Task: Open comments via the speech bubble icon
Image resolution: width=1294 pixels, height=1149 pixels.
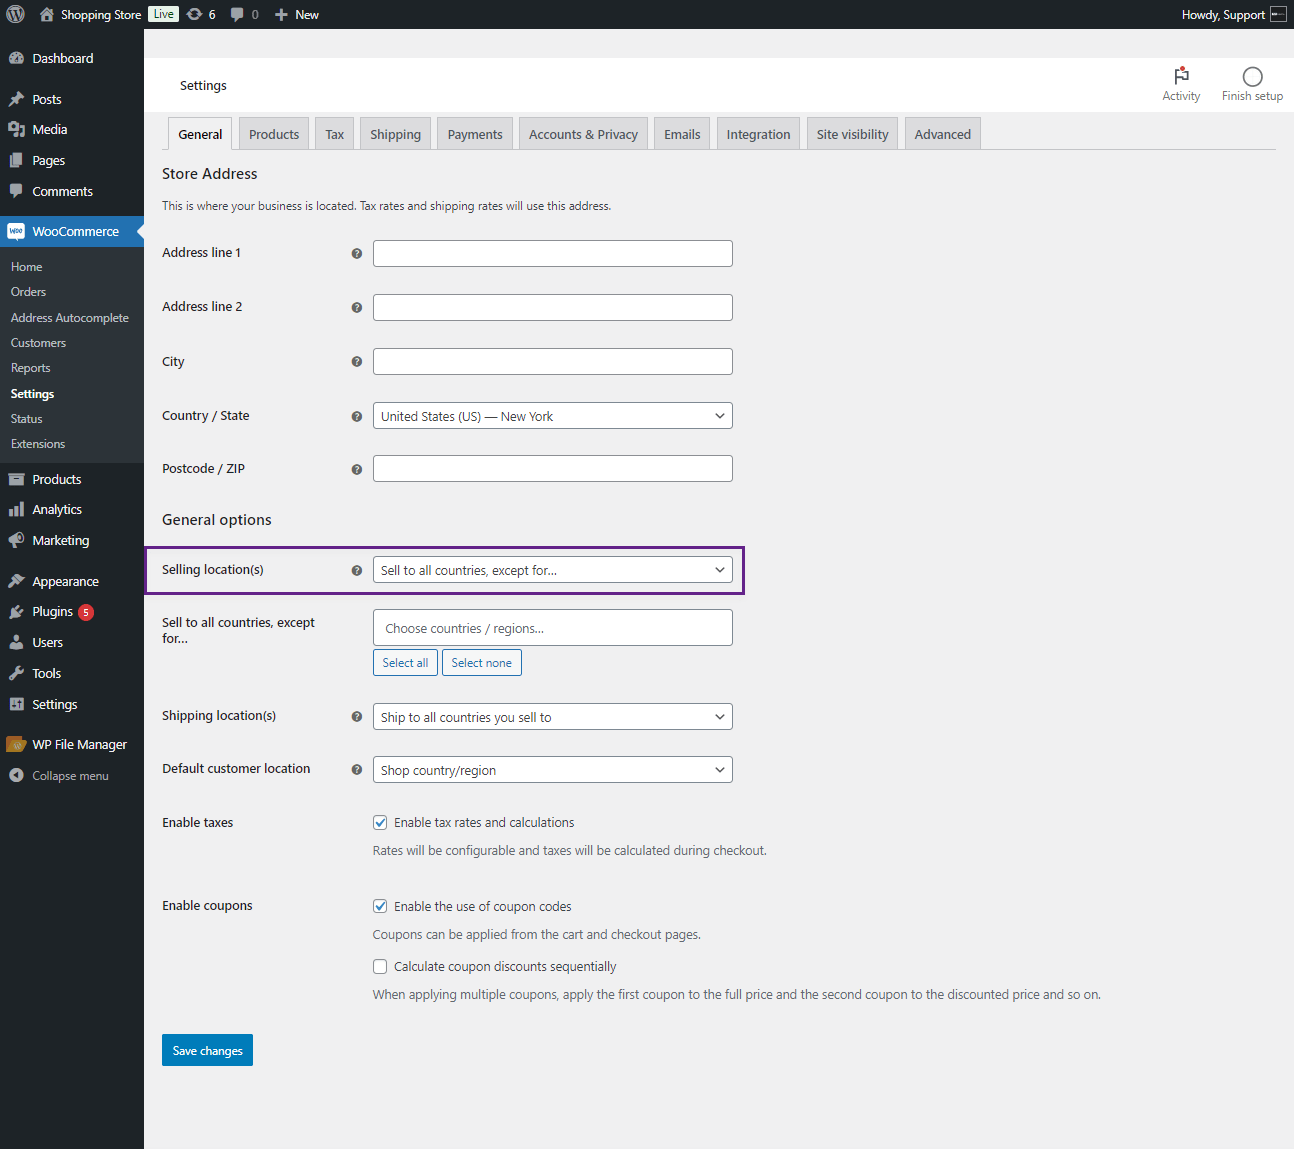Action: click(236, 14)
